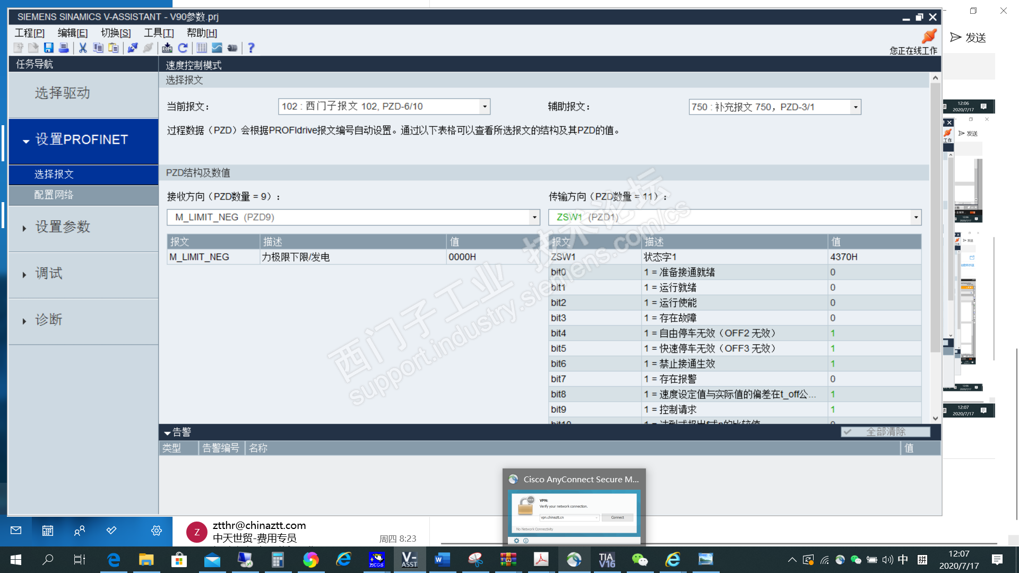Image resolution: width=1019 pixels, height=574 pixels.
Task: Click the Save project toolbar icon
Action: (x=49, y=48)
